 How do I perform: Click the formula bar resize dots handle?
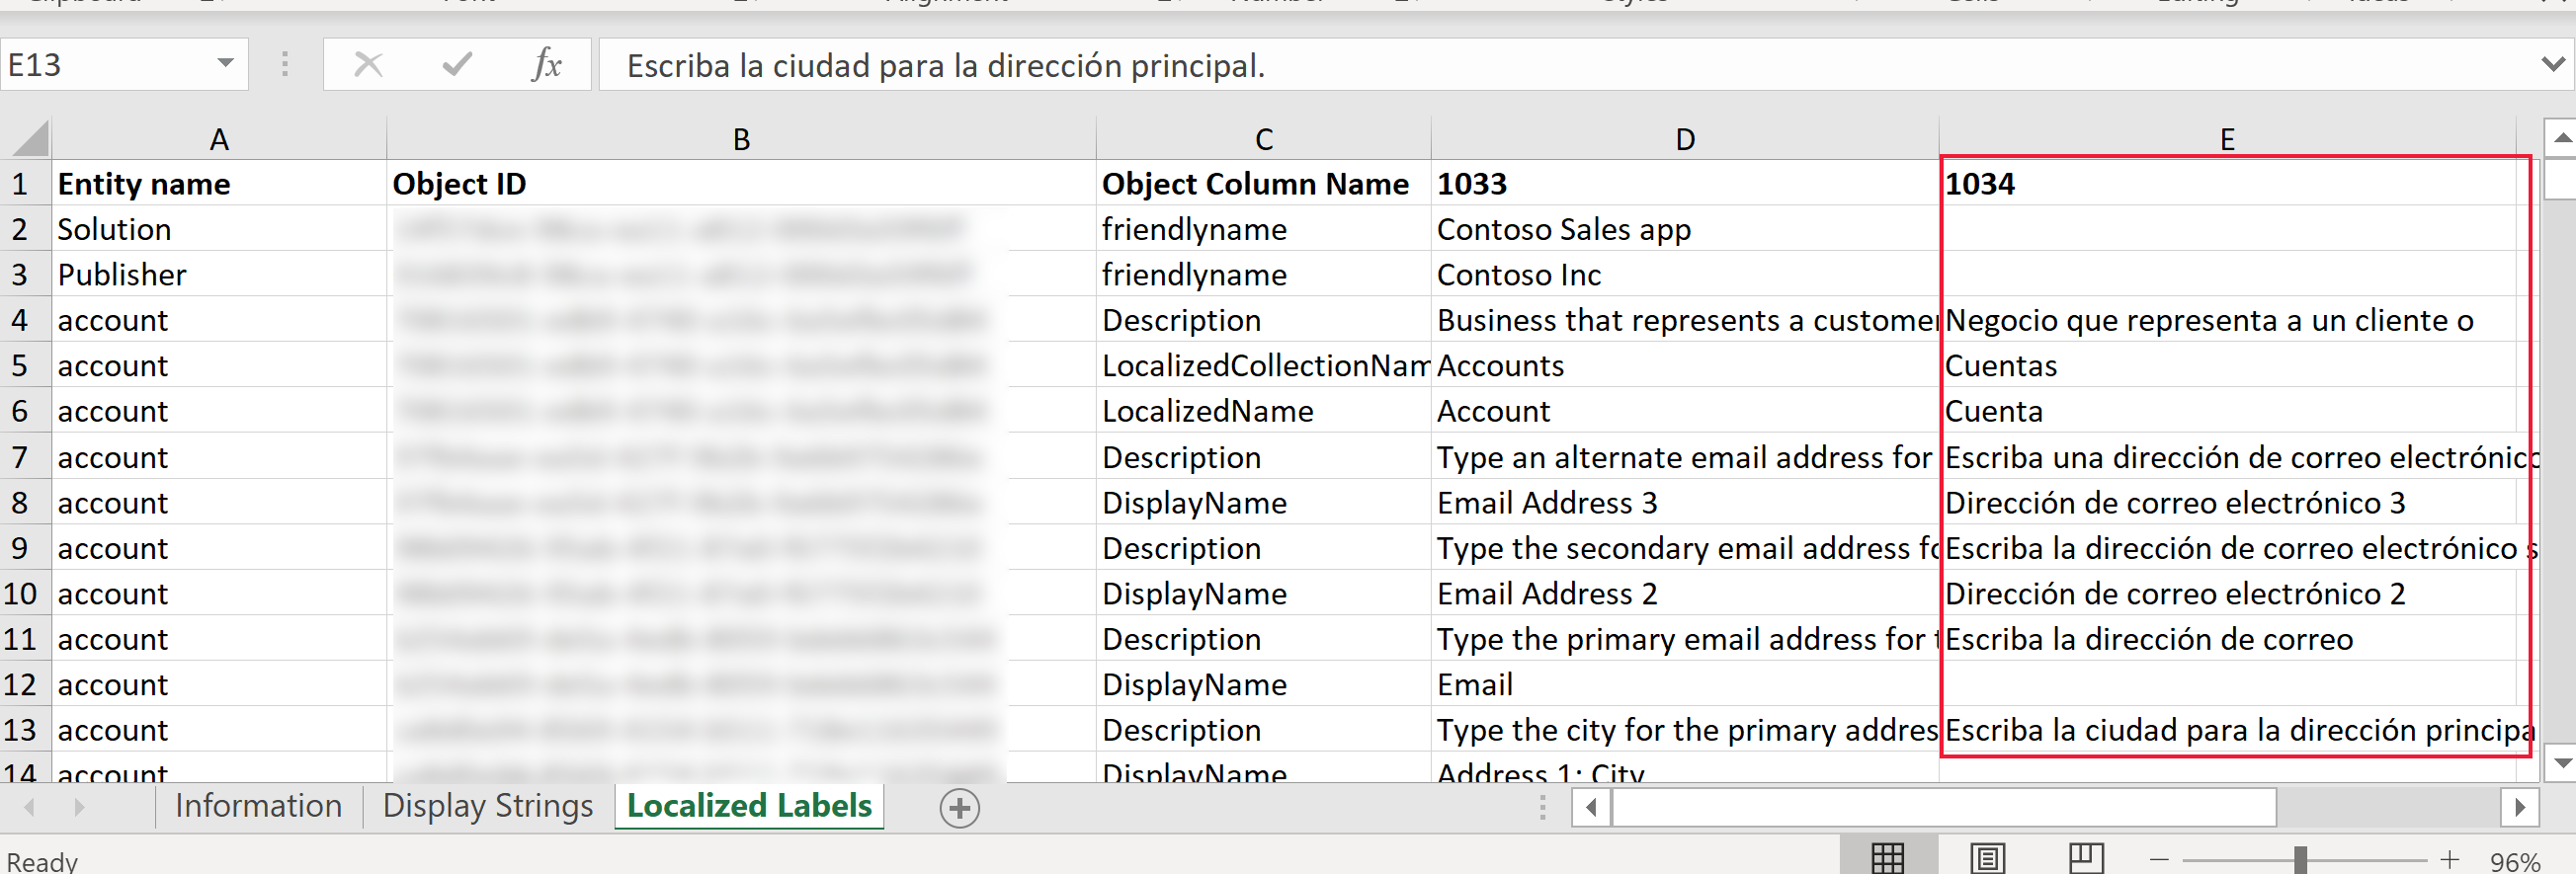point(285,65)
